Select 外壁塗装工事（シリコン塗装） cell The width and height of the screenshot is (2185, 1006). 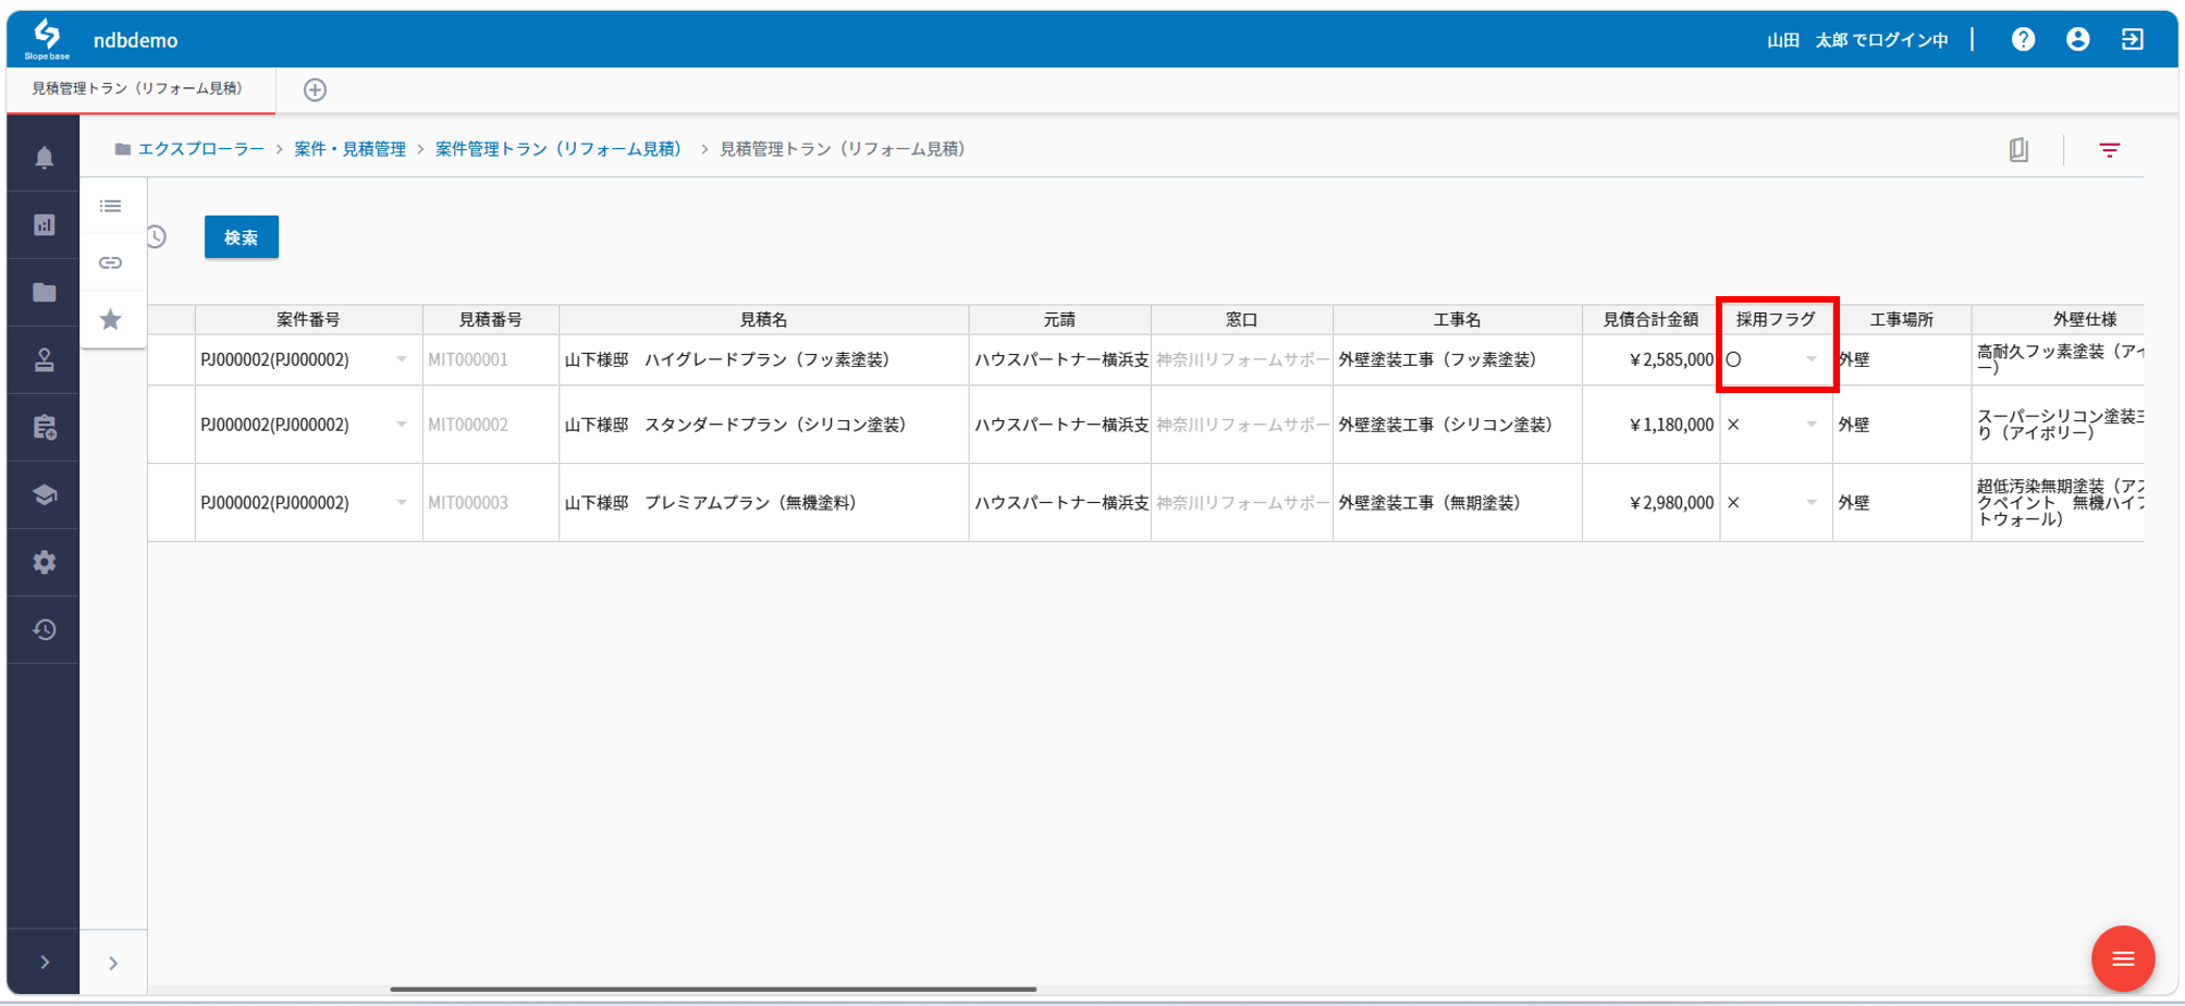(1457, 424)
